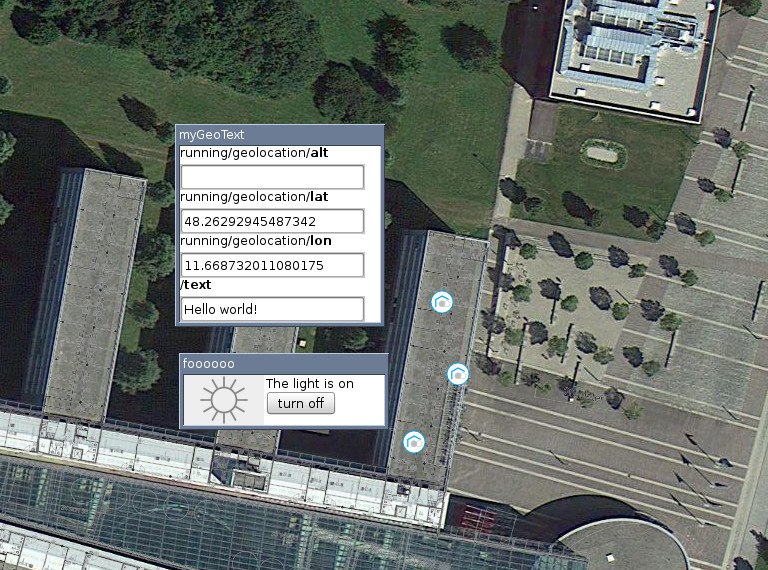
Task: Click the middle house marker at the roof edge
Action: (x=458, y=374)
